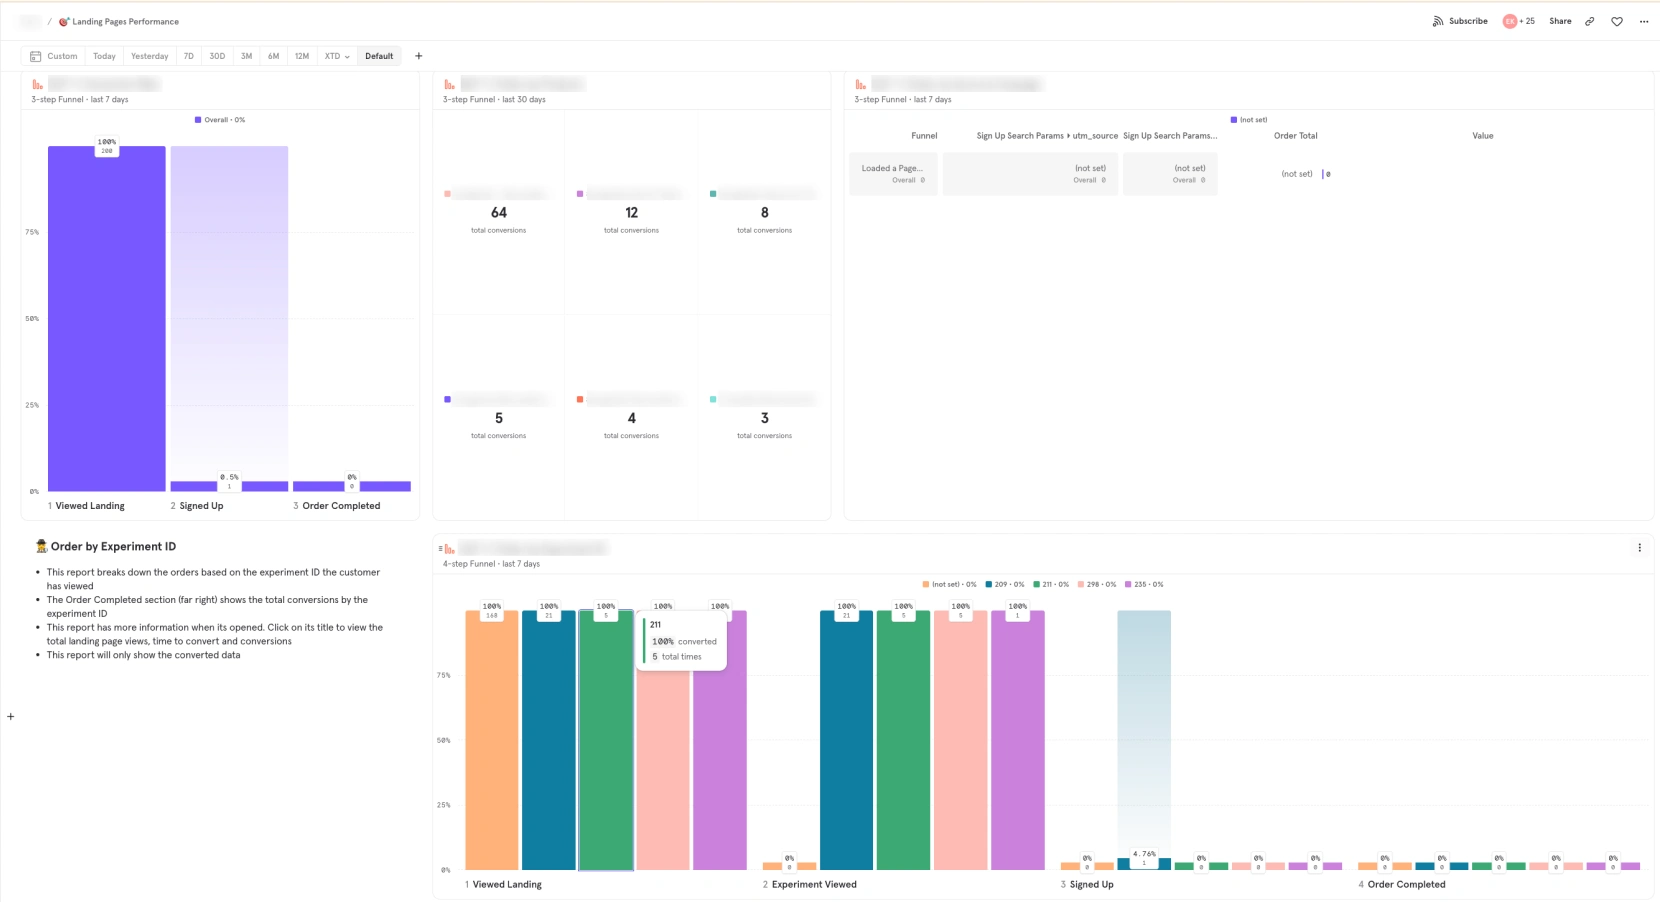This screenshot has width=1660, height=902.
Task: Click the pink '298 • 0%' color swatch
Action: [1080, 584]
